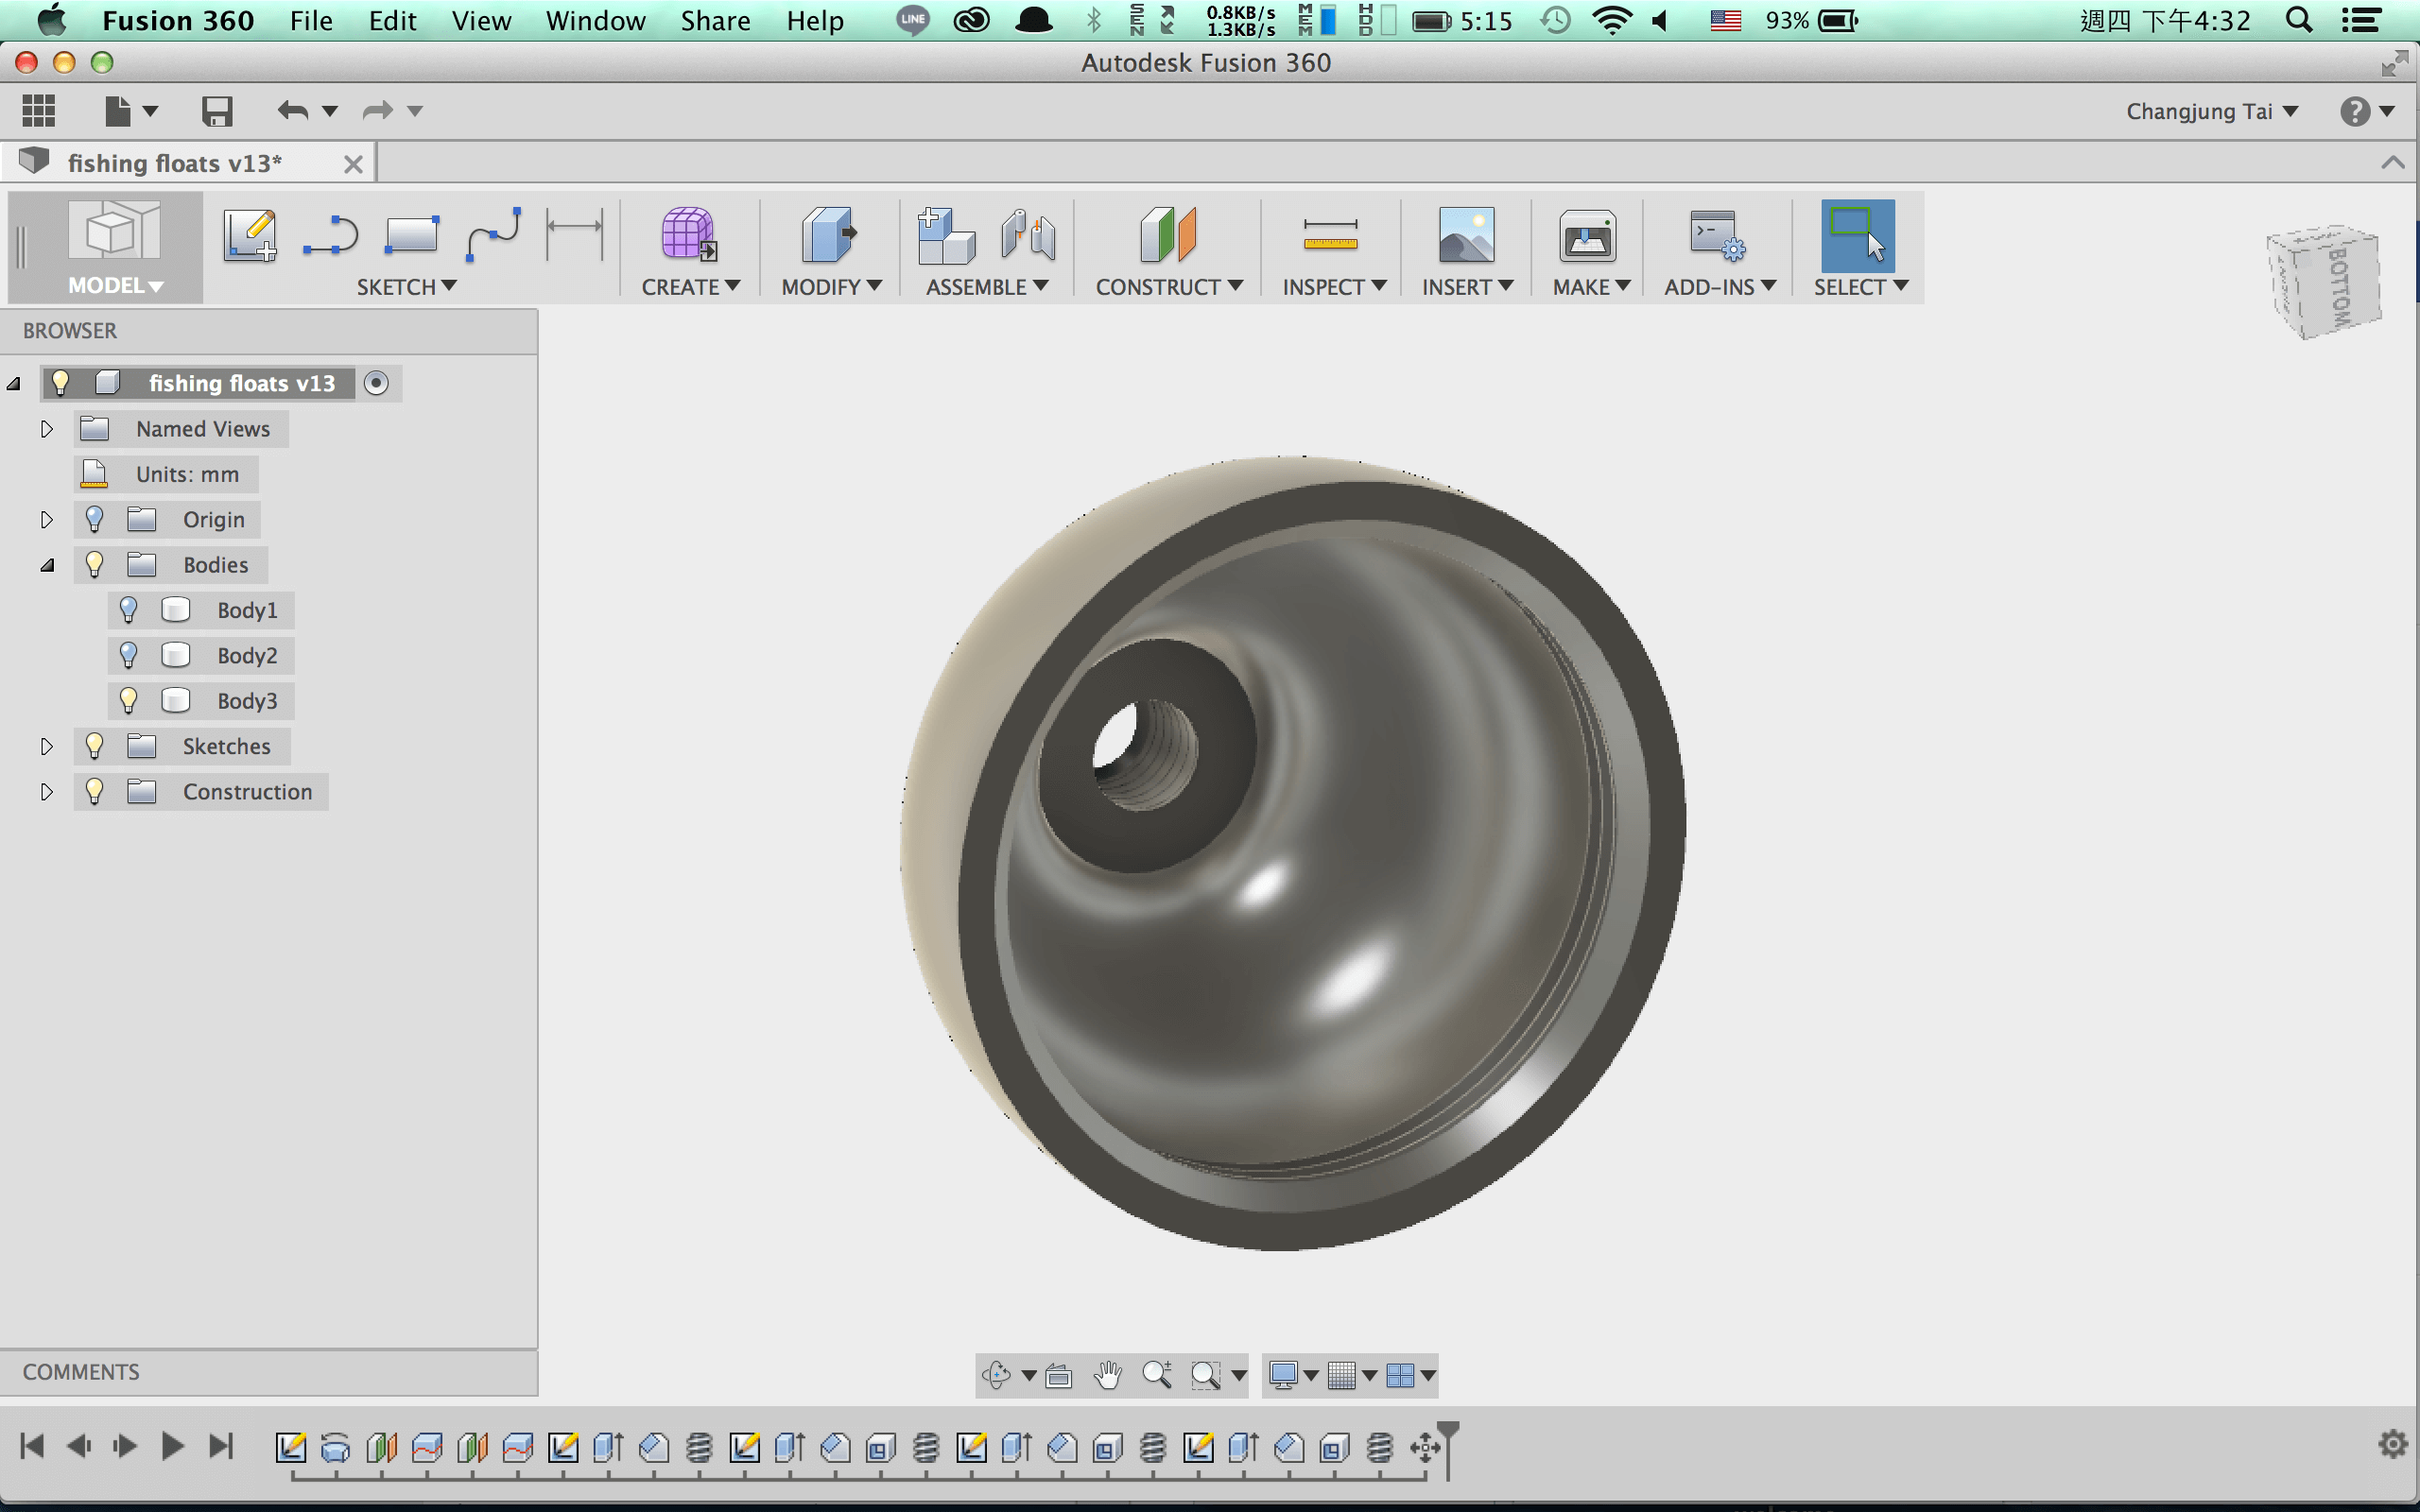
Task: Open the CREATE dropdown menu
Action: coord(690,287)
